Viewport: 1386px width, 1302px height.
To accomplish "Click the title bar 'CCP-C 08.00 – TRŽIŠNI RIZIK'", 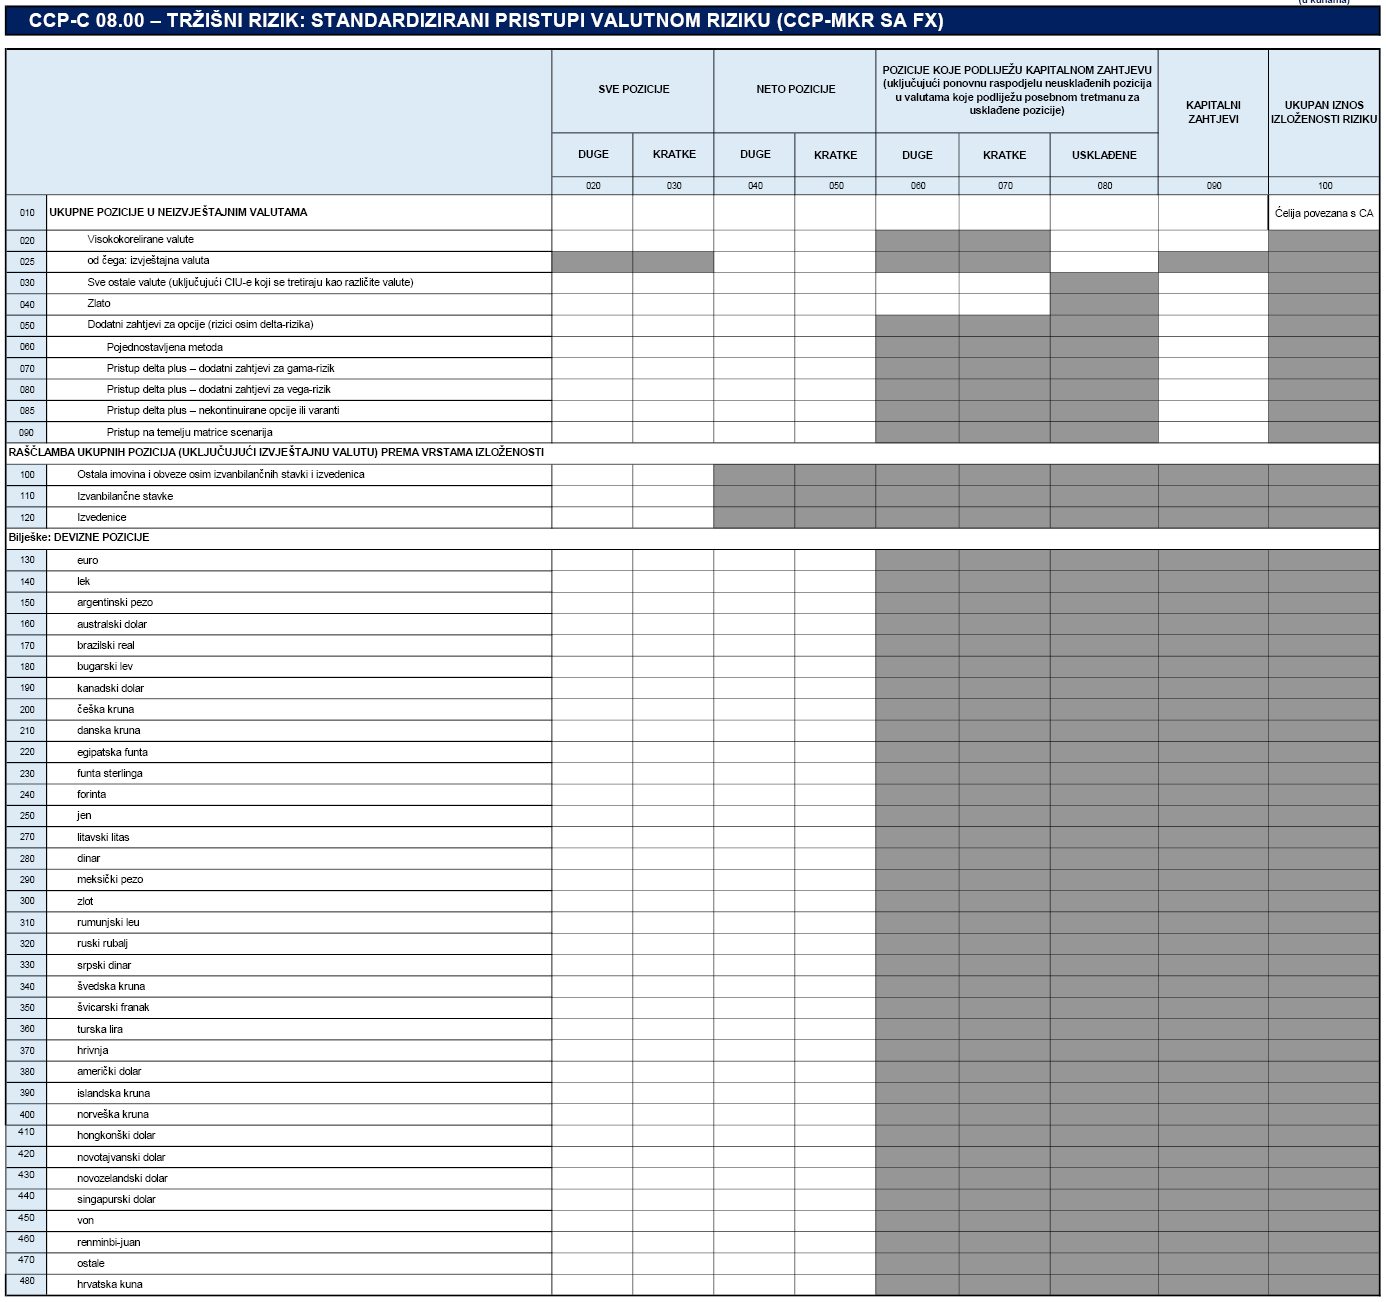I will [486, 21].
